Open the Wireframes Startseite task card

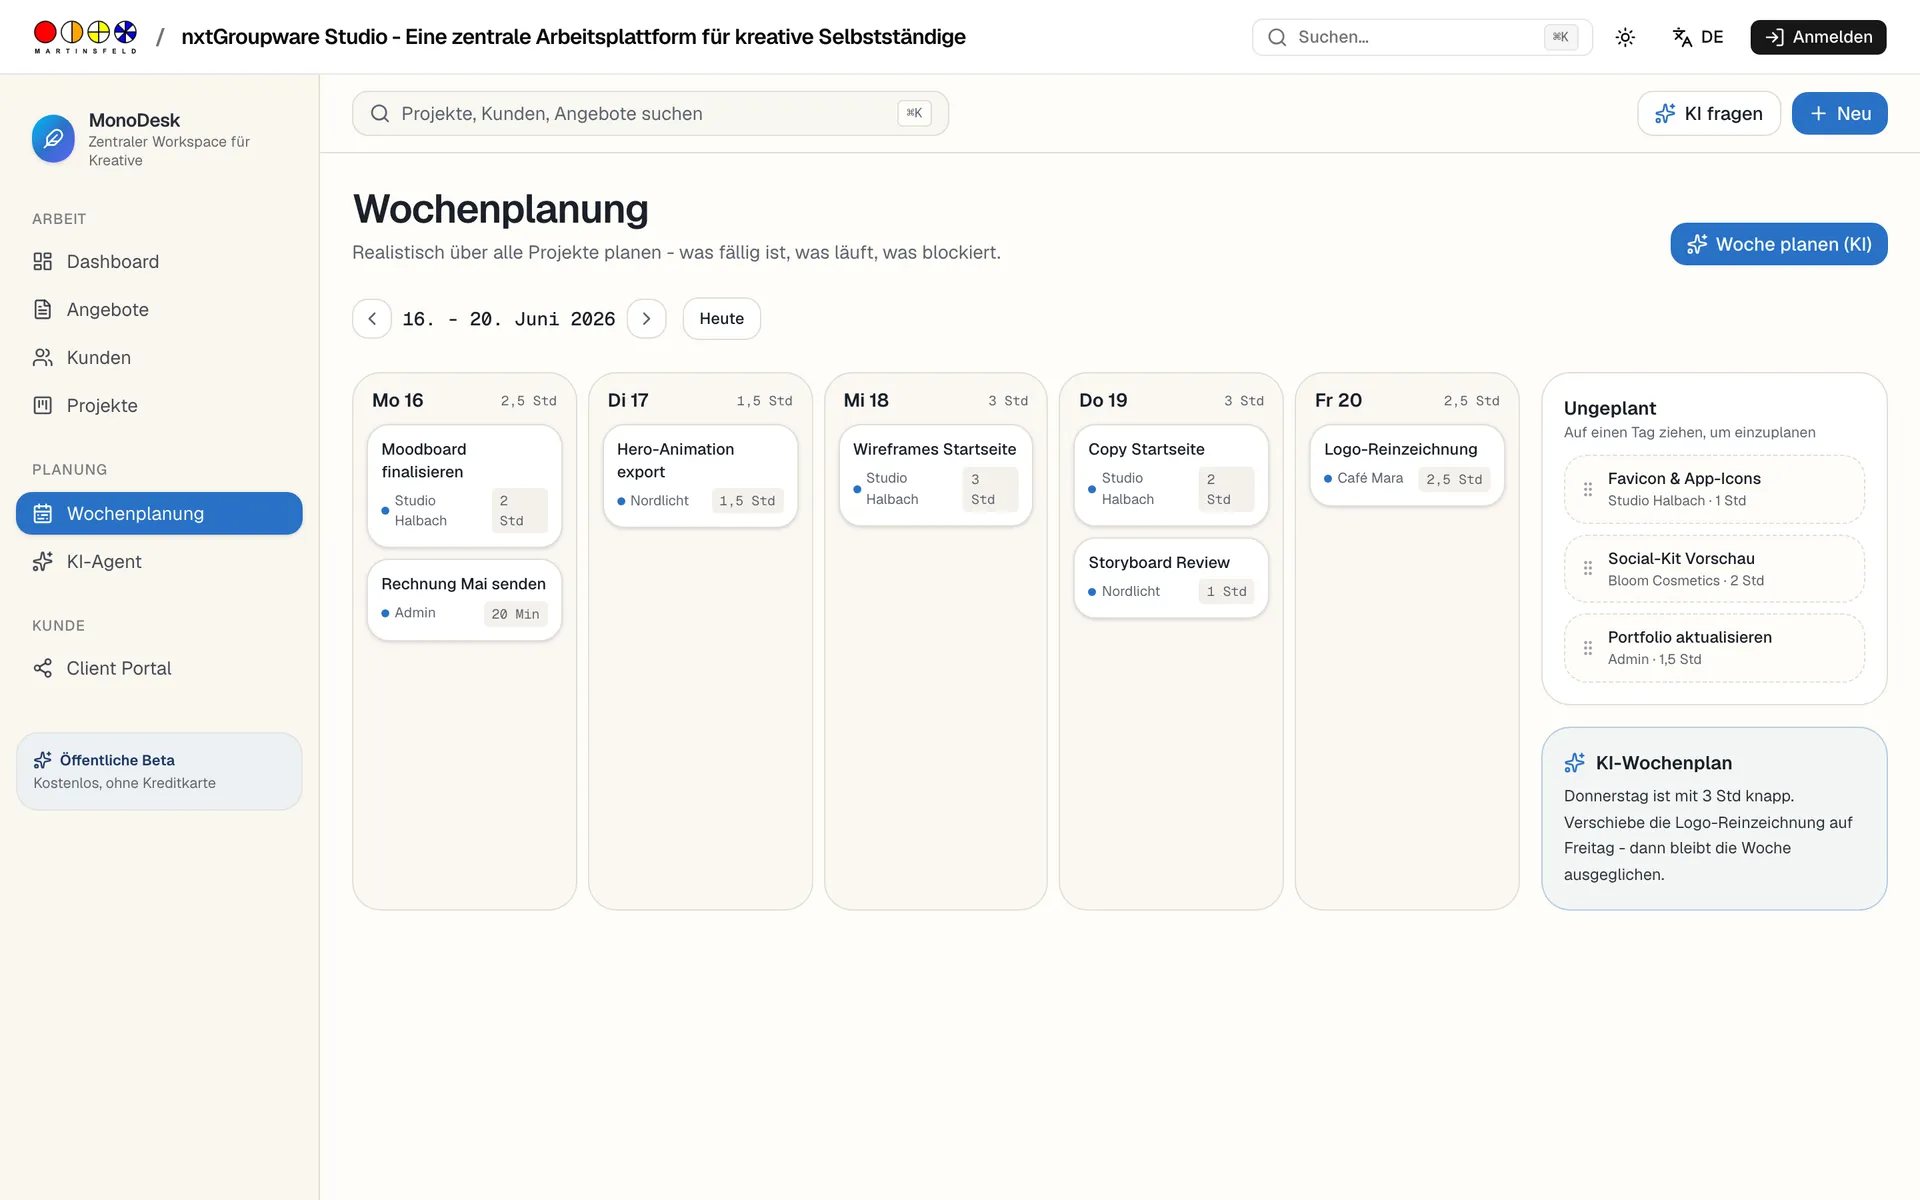[x=935, y=475]
